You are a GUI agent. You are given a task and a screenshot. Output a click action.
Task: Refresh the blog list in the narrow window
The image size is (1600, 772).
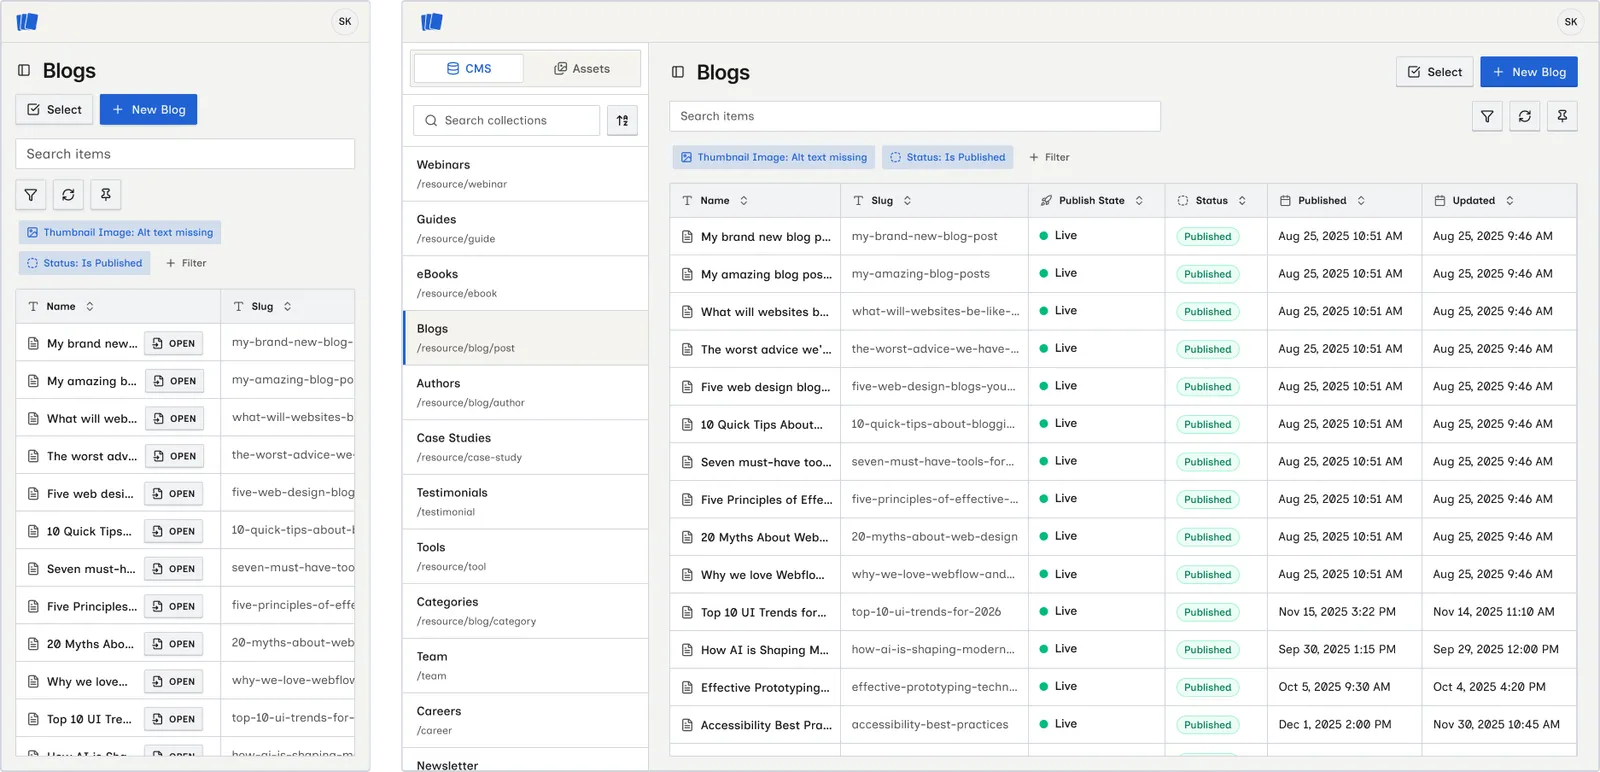[x=68, y=195]
